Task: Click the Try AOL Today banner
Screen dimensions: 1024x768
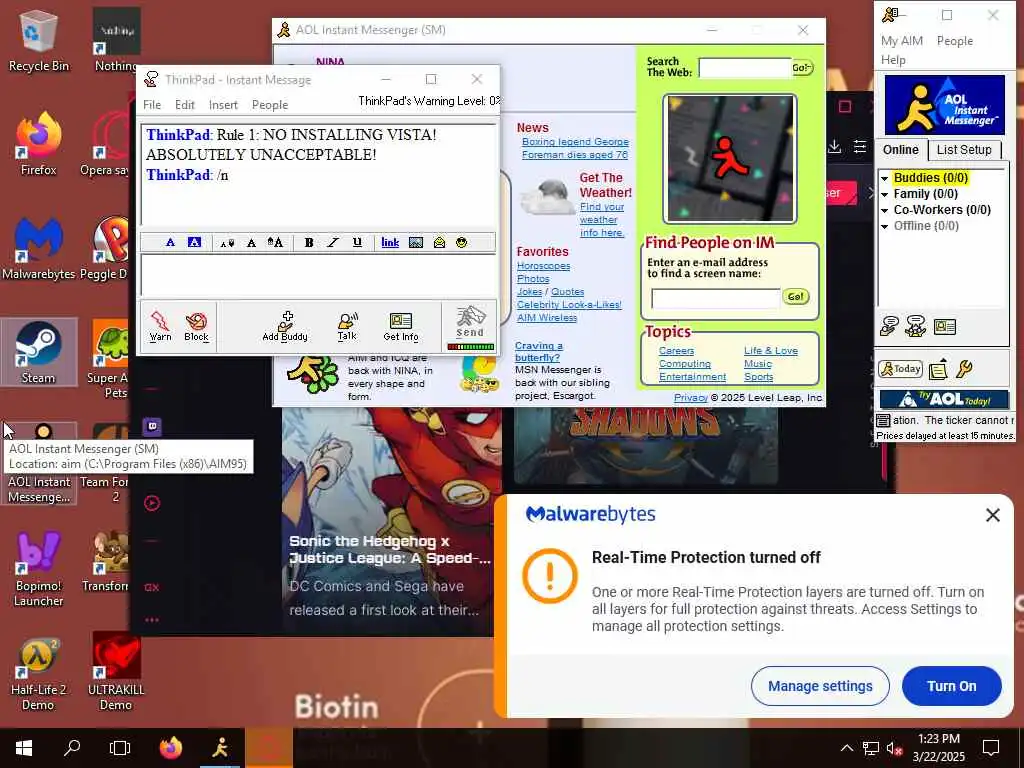Action: (945, 399)
